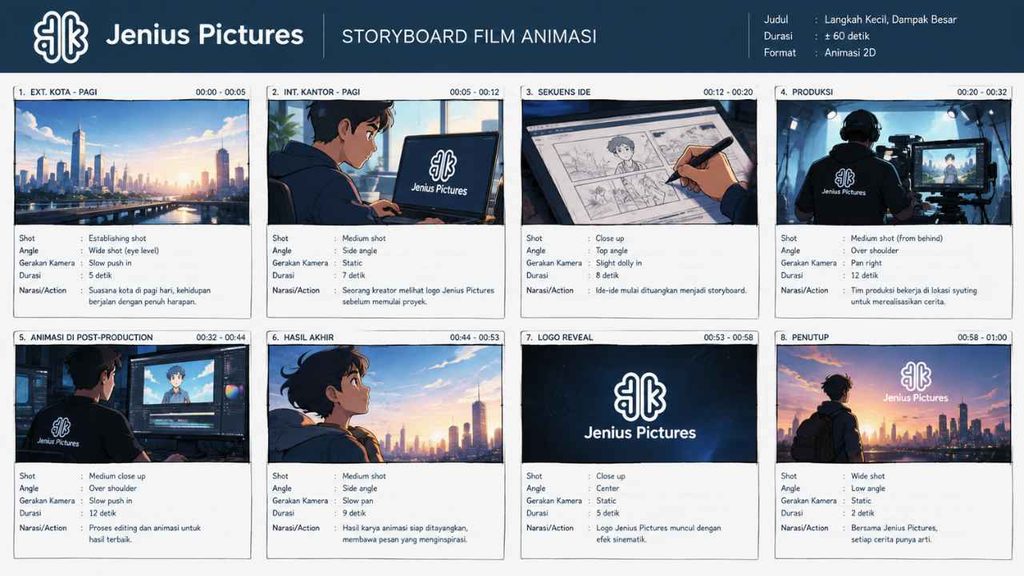Click narration "Ide-ide mulai dituangkan menjadi storyboard."
The height and width of the screenshot is (576, 1024).
click(671, 290)
